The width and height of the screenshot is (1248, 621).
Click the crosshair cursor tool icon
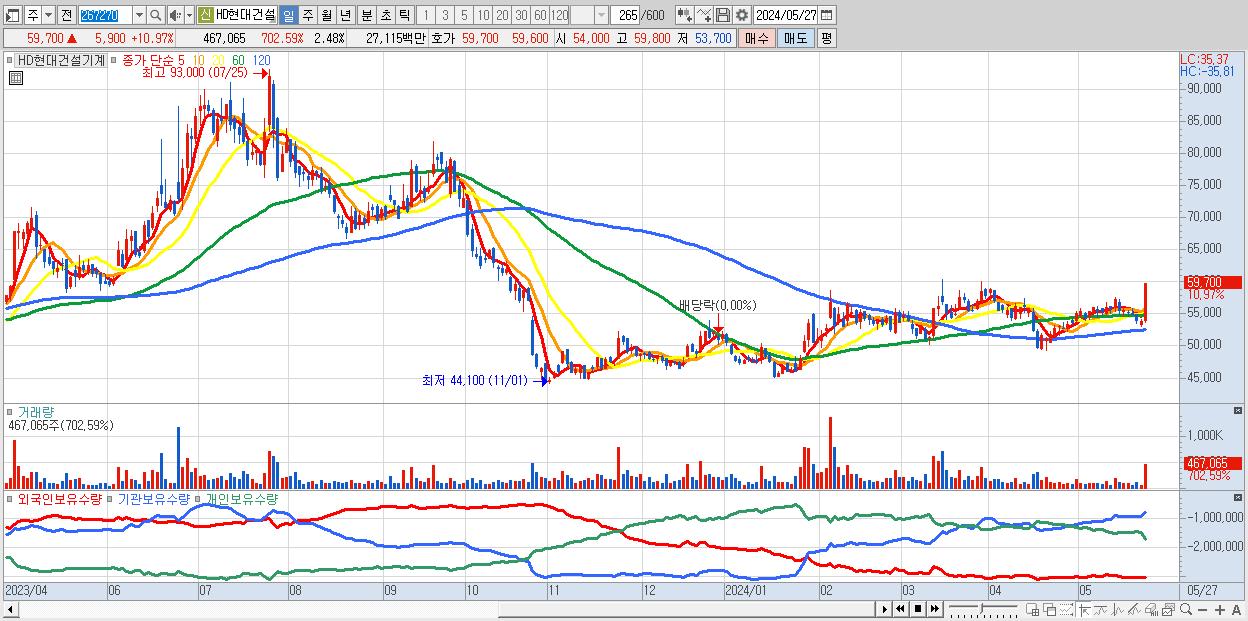(1085, 610)
